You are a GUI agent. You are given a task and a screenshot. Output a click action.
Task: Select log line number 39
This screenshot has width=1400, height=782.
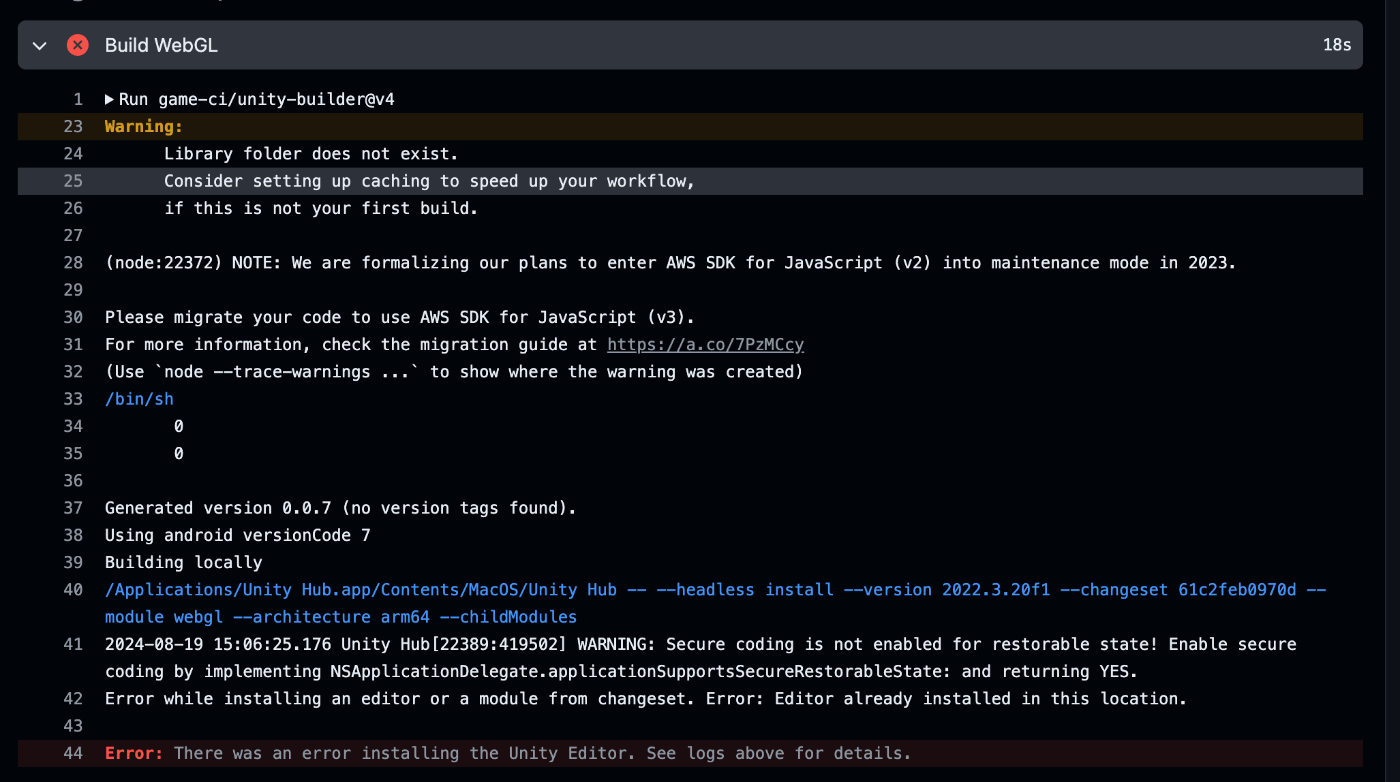click(72, 562)
